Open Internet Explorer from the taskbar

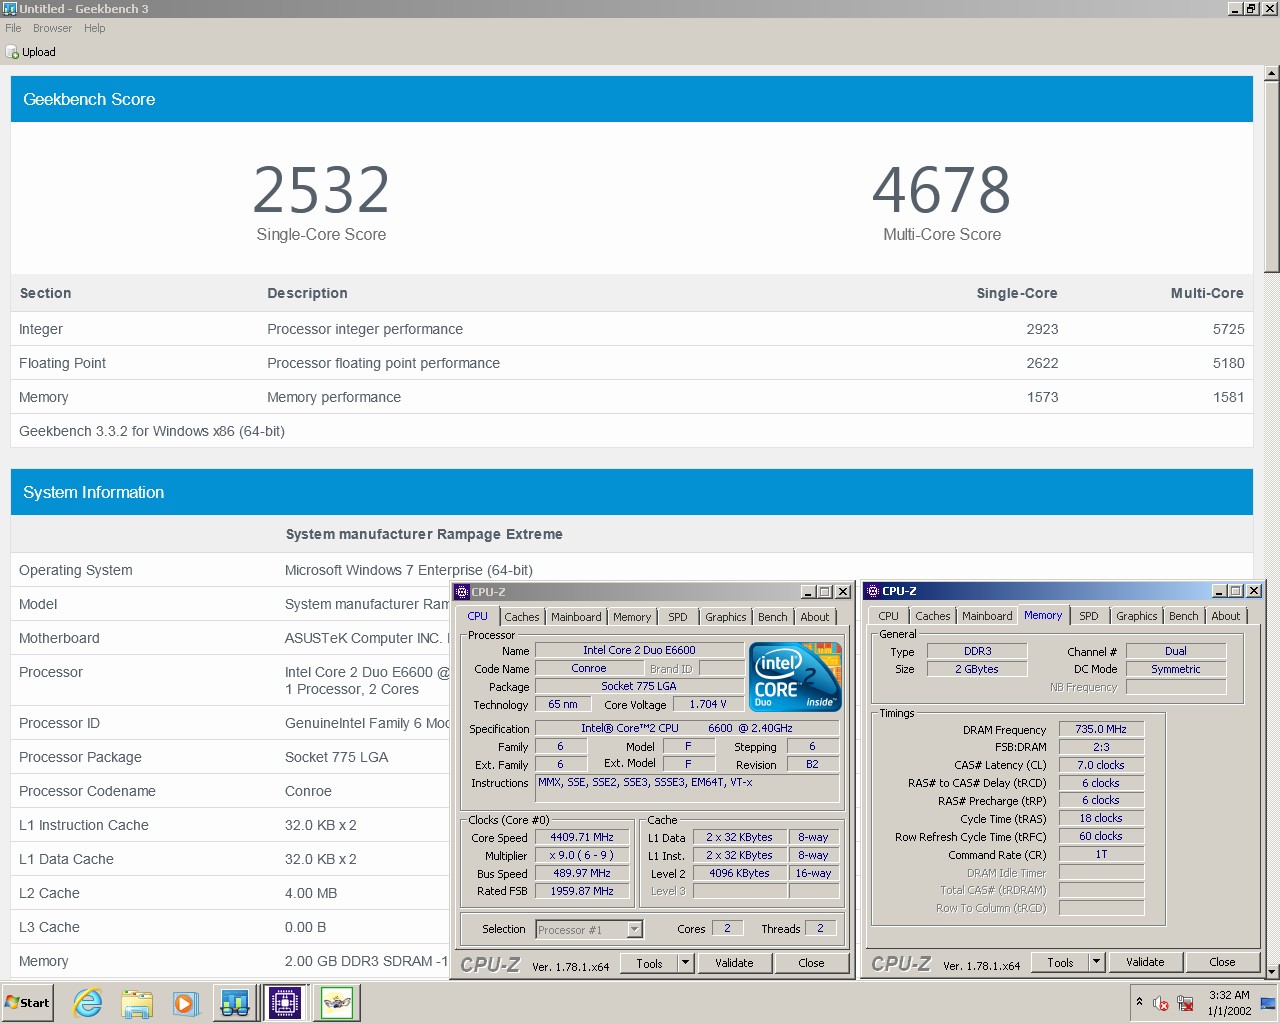[88, 1002]
